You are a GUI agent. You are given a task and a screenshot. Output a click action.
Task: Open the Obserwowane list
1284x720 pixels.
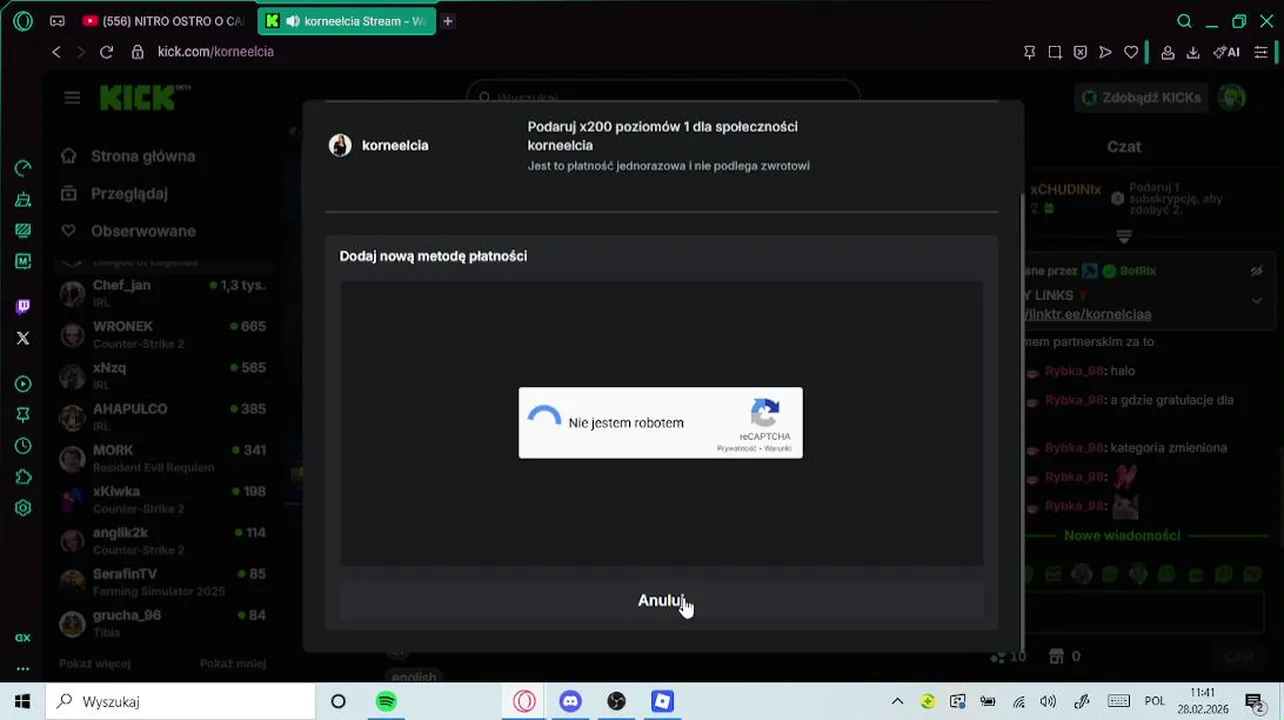click(x=129, y=231)
